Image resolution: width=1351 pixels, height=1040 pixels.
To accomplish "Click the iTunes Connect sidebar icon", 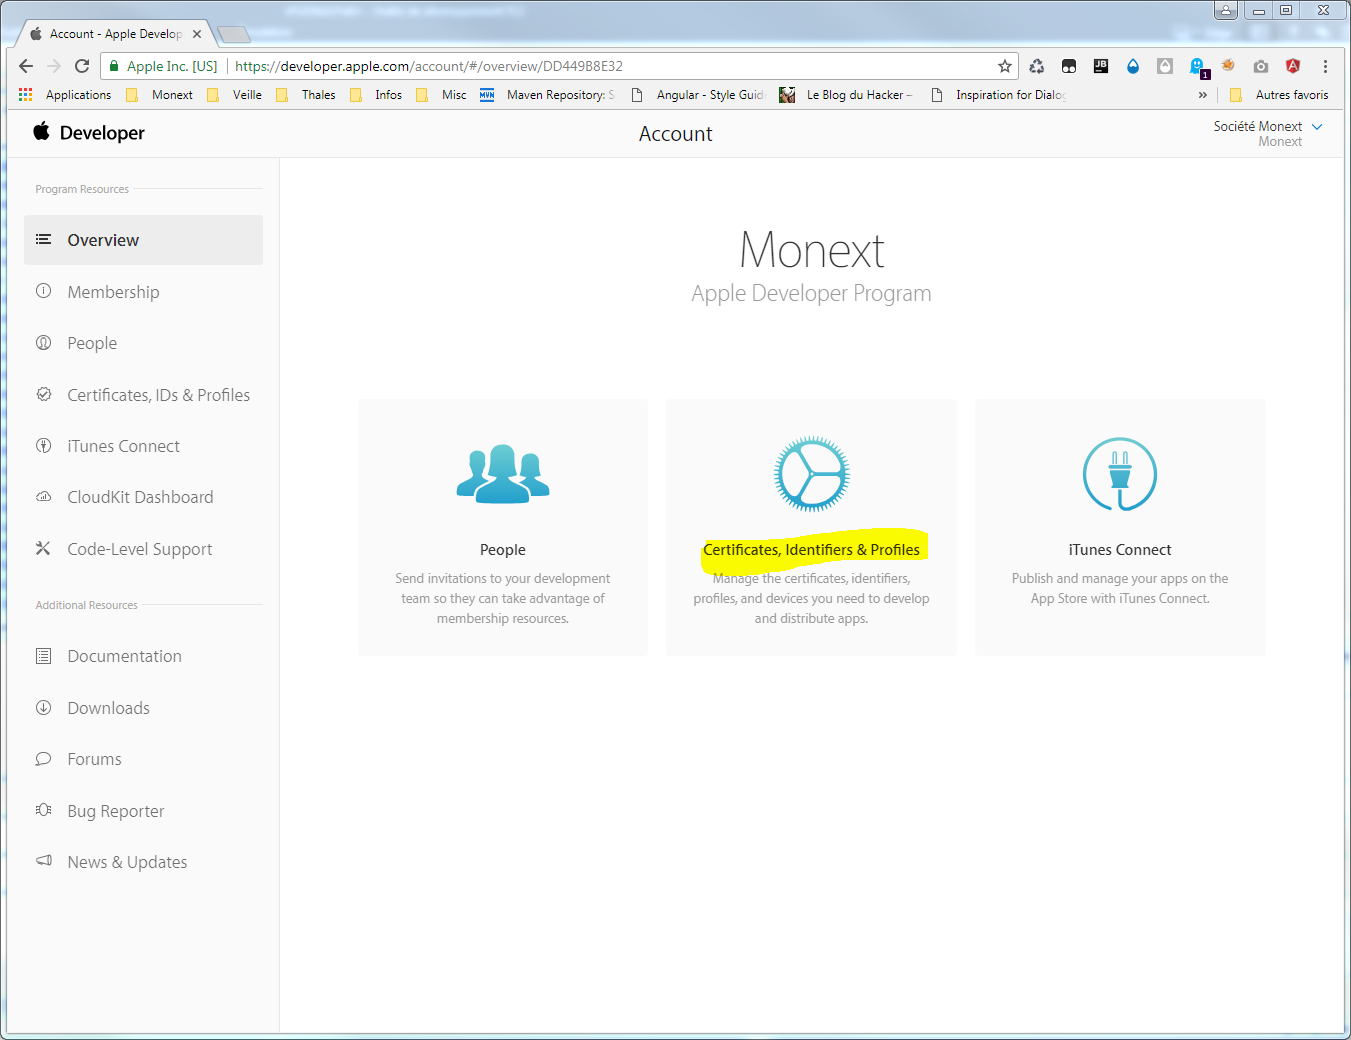I will tap(43, 445).
